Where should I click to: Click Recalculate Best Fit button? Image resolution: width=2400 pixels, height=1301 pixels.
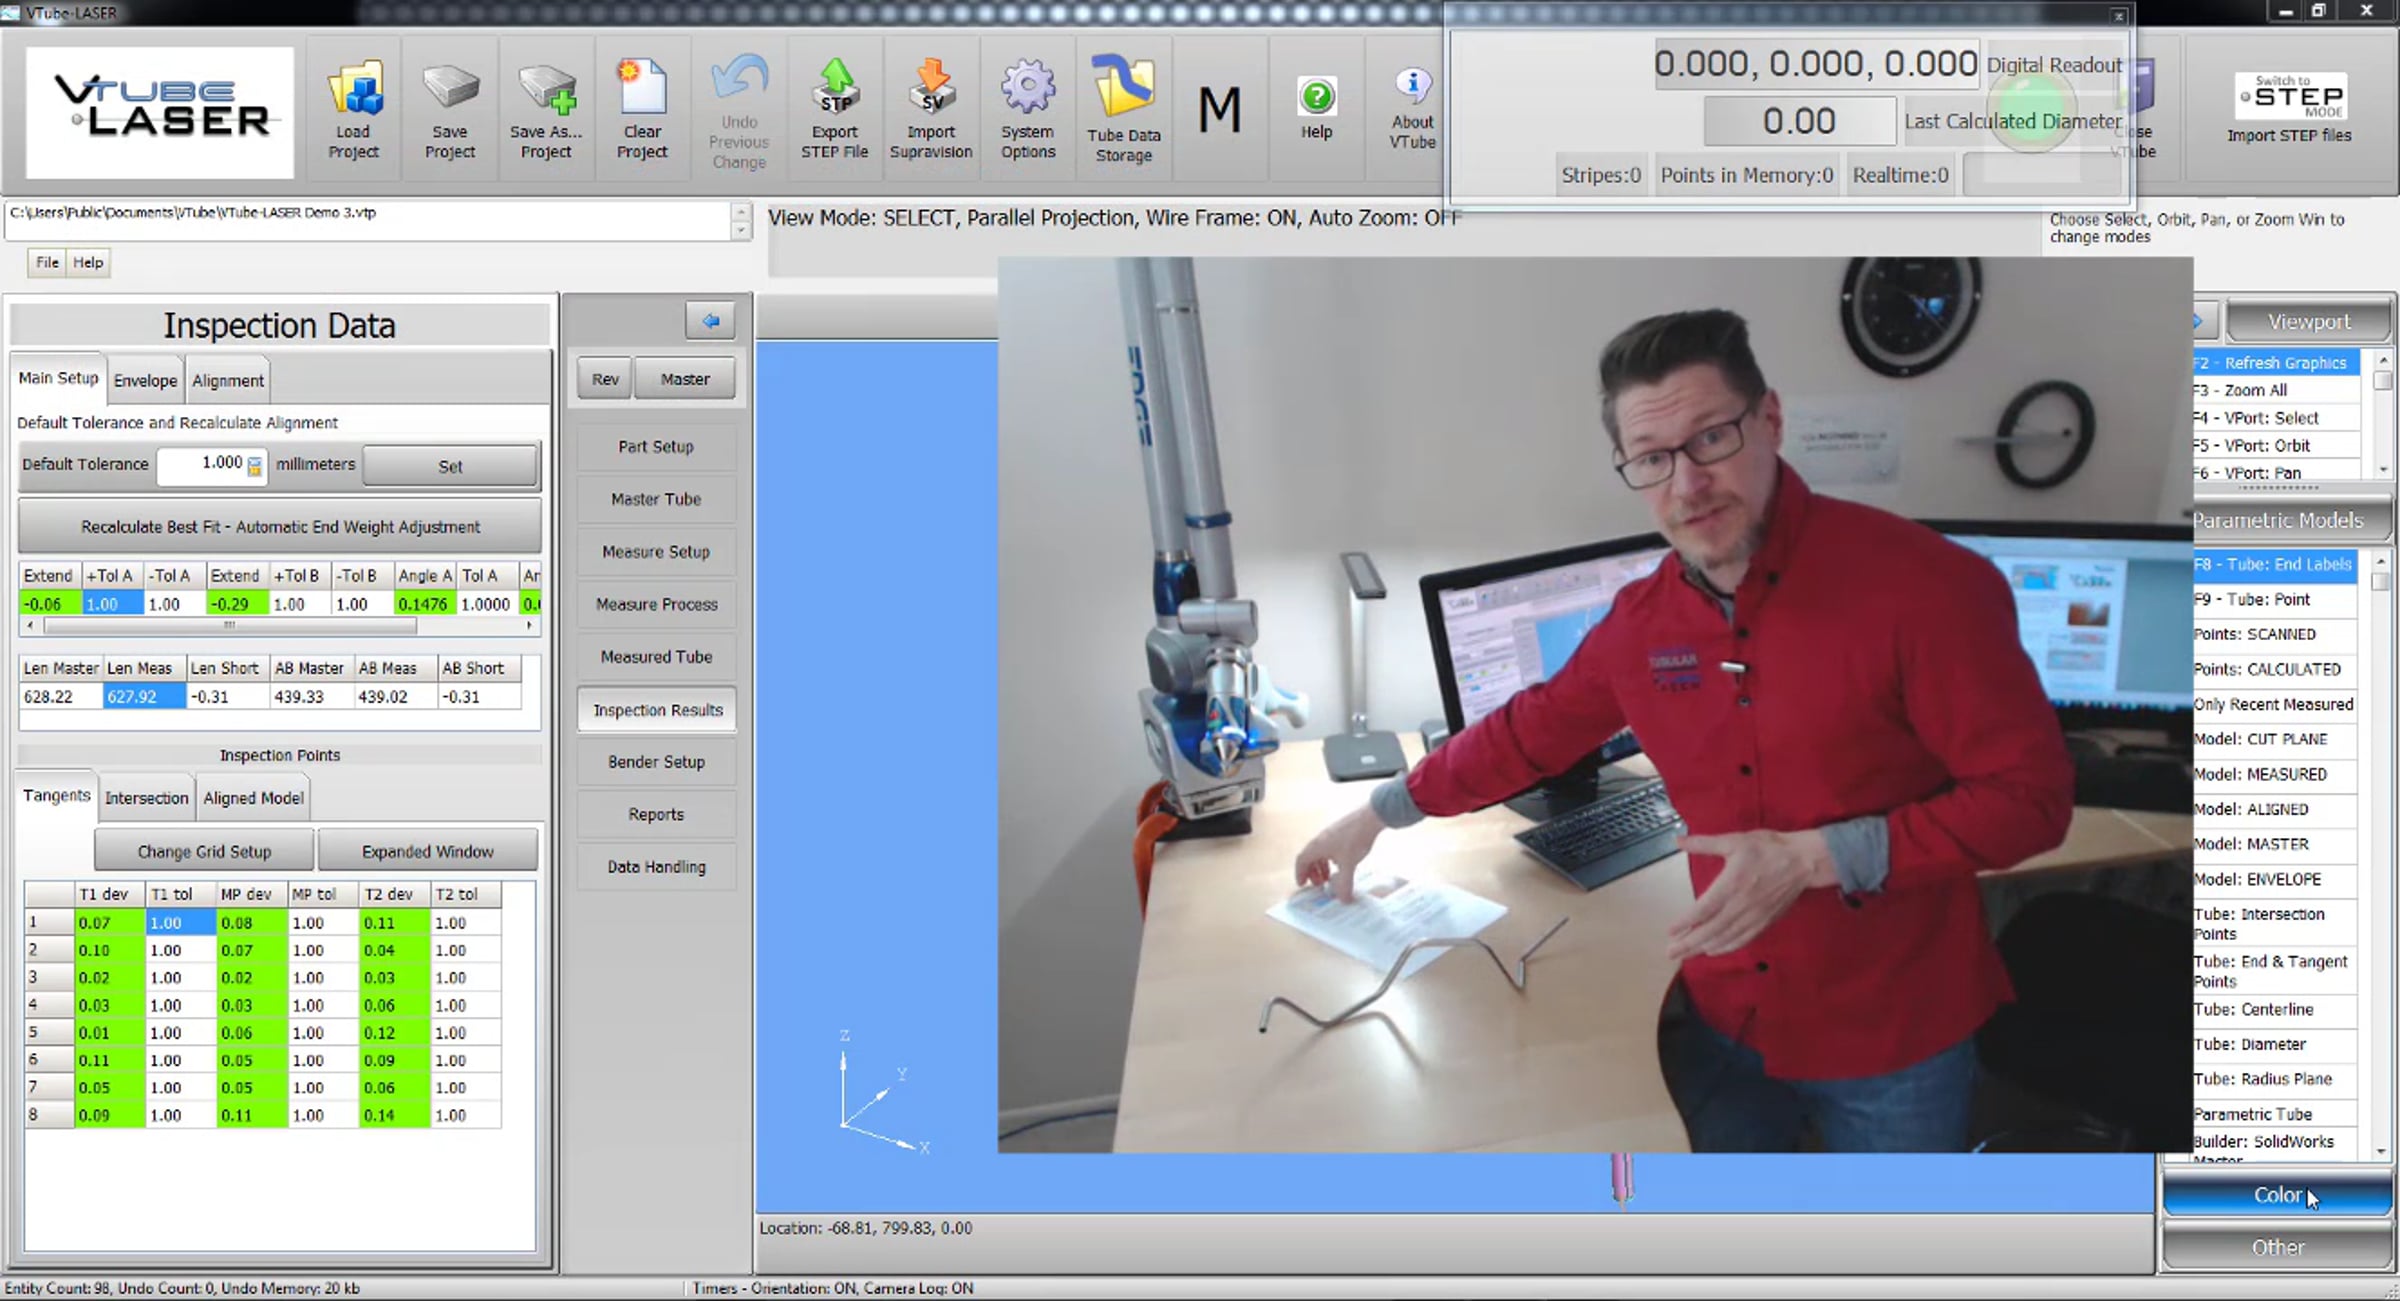point(280,527)
